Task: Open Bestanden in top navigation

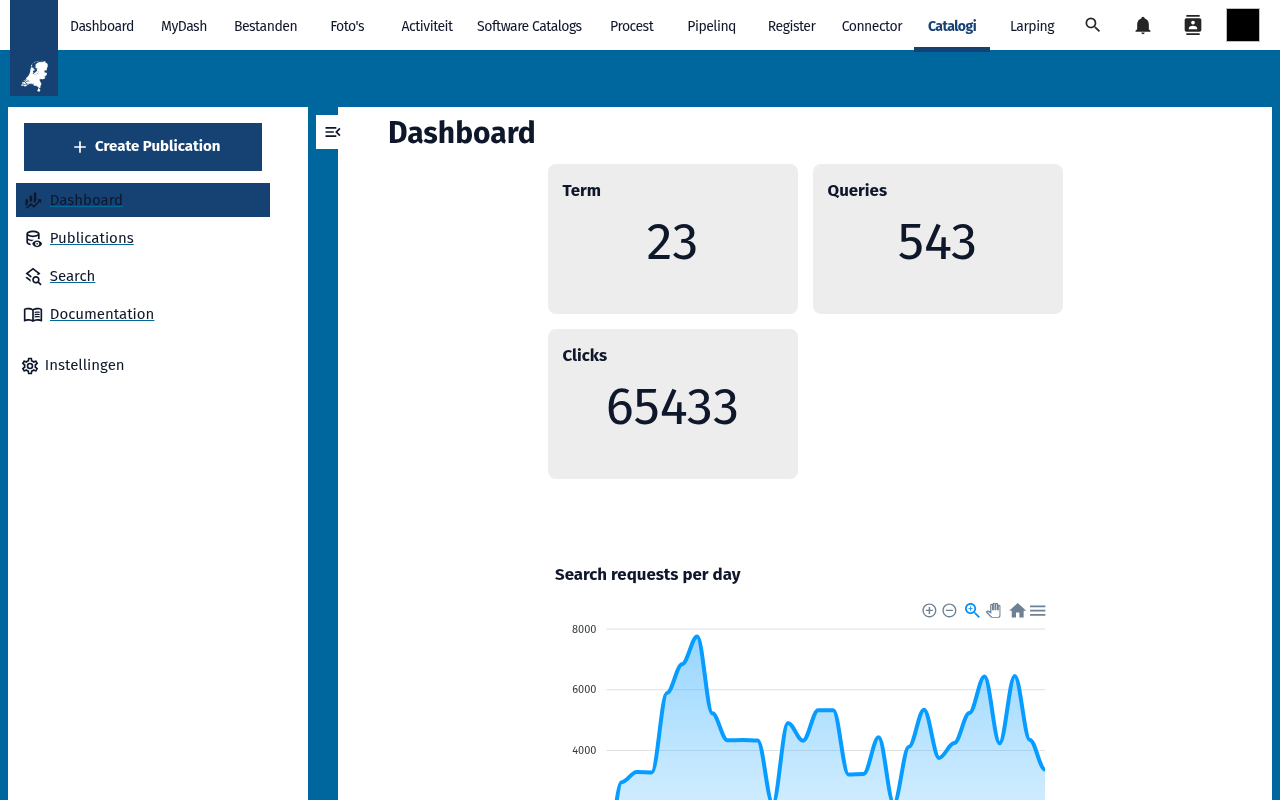Action: 266,26
